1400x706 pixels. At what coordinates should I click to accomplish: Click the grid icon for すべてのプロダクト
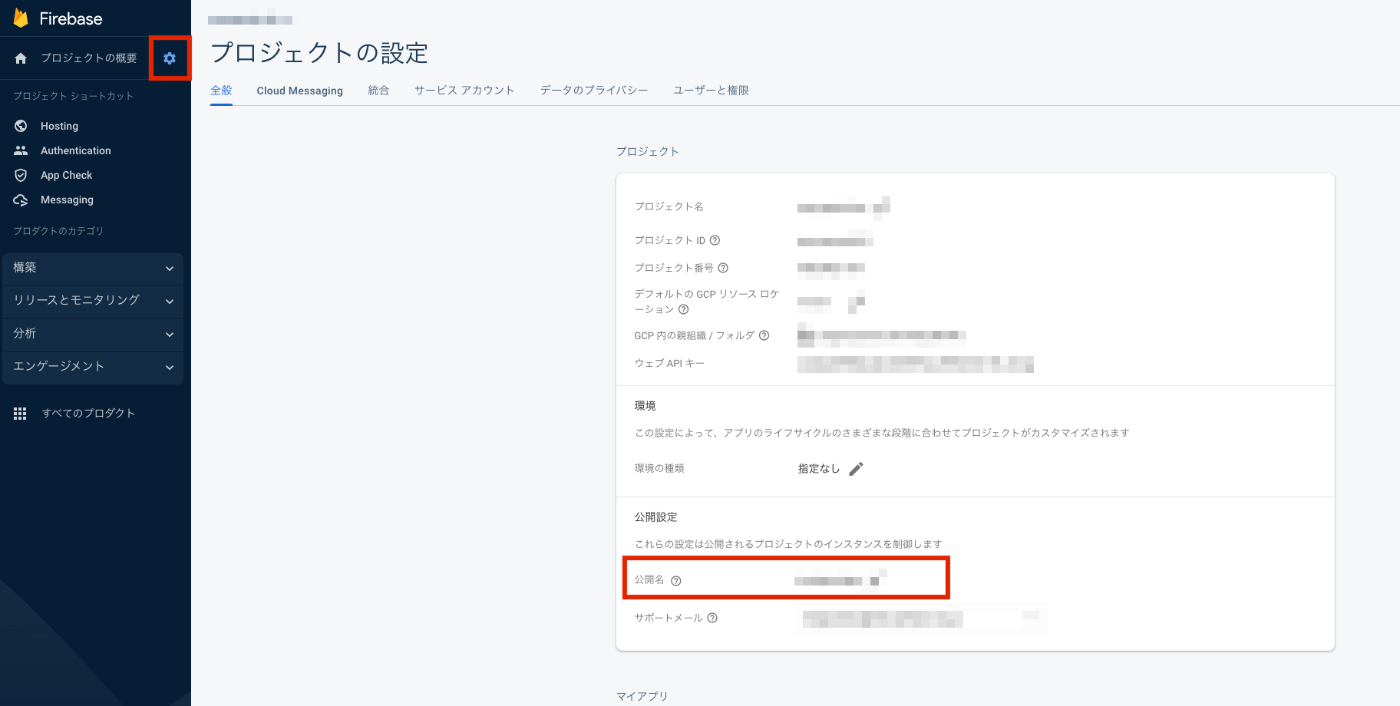(20, 414)
